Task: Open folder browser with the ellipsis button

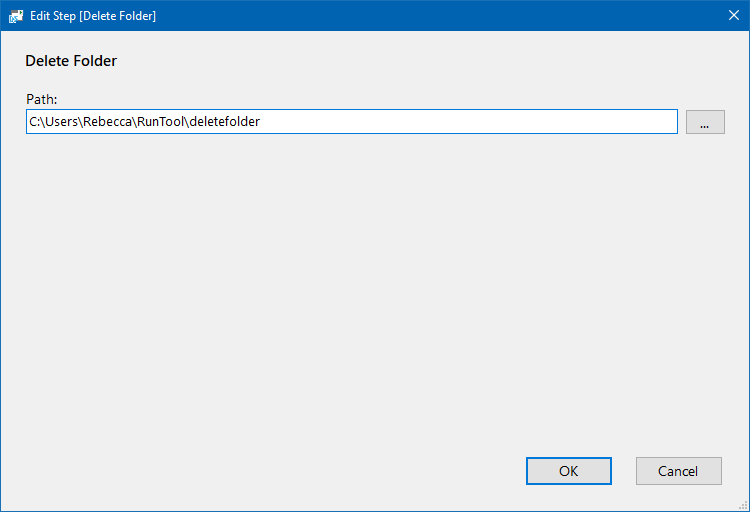Action: (x=705, y=122)
